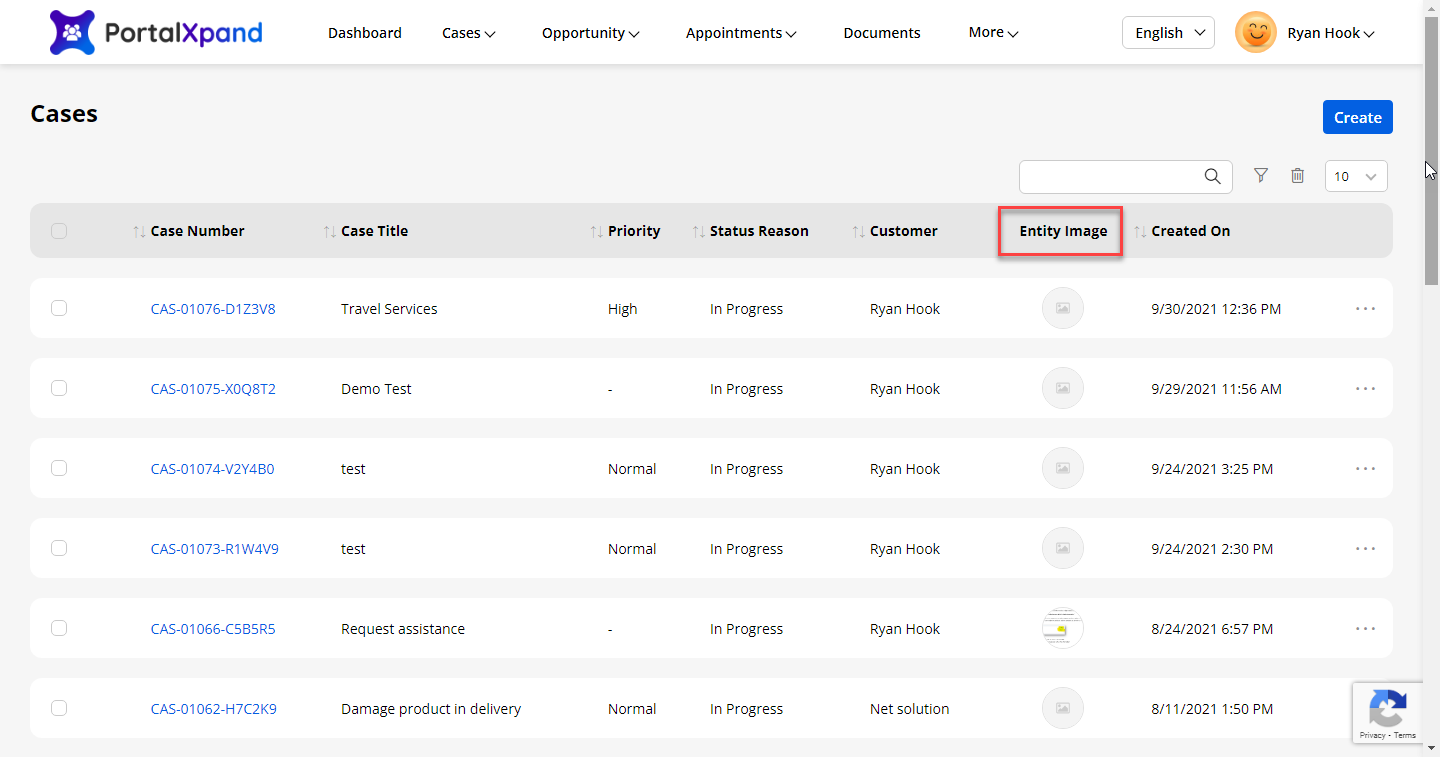The image size is (1440, 757).
Task: Click the search magnifier icon
Action: (1212, 177)
